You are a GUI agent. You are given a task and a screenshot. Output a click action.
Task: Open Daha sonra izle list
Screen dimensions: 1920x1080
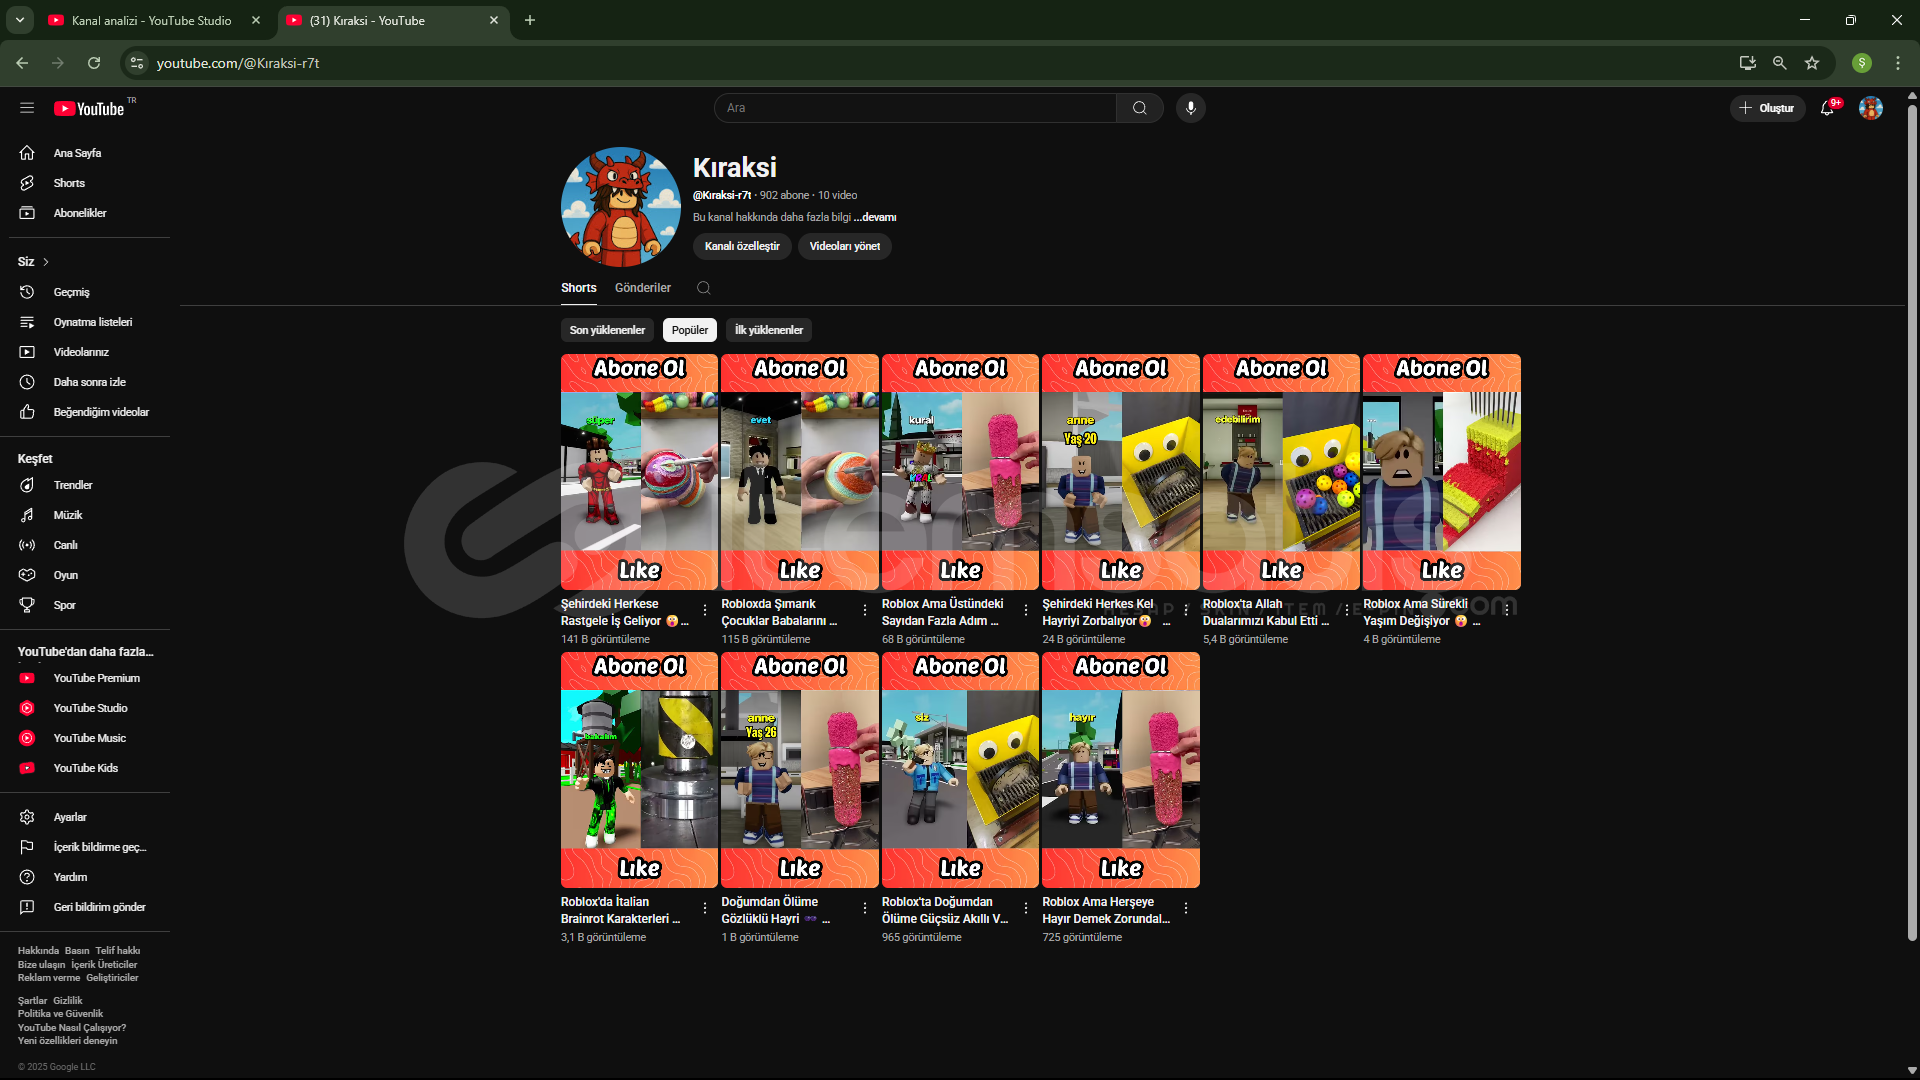[x=90, y=382]
